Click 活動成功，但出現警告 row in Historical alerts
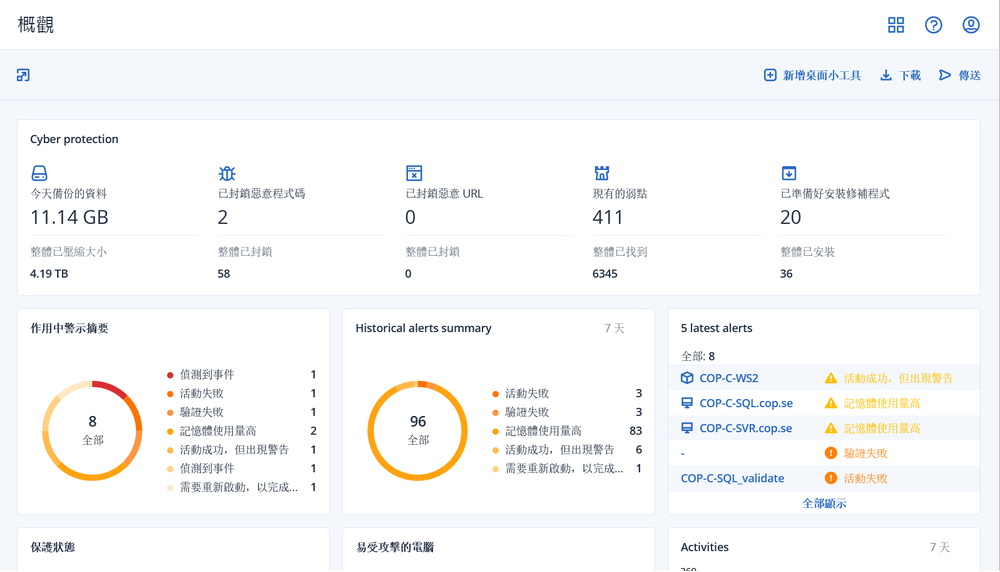Image resolution: width=1000 pixels, height=572 pixels. 567,450
